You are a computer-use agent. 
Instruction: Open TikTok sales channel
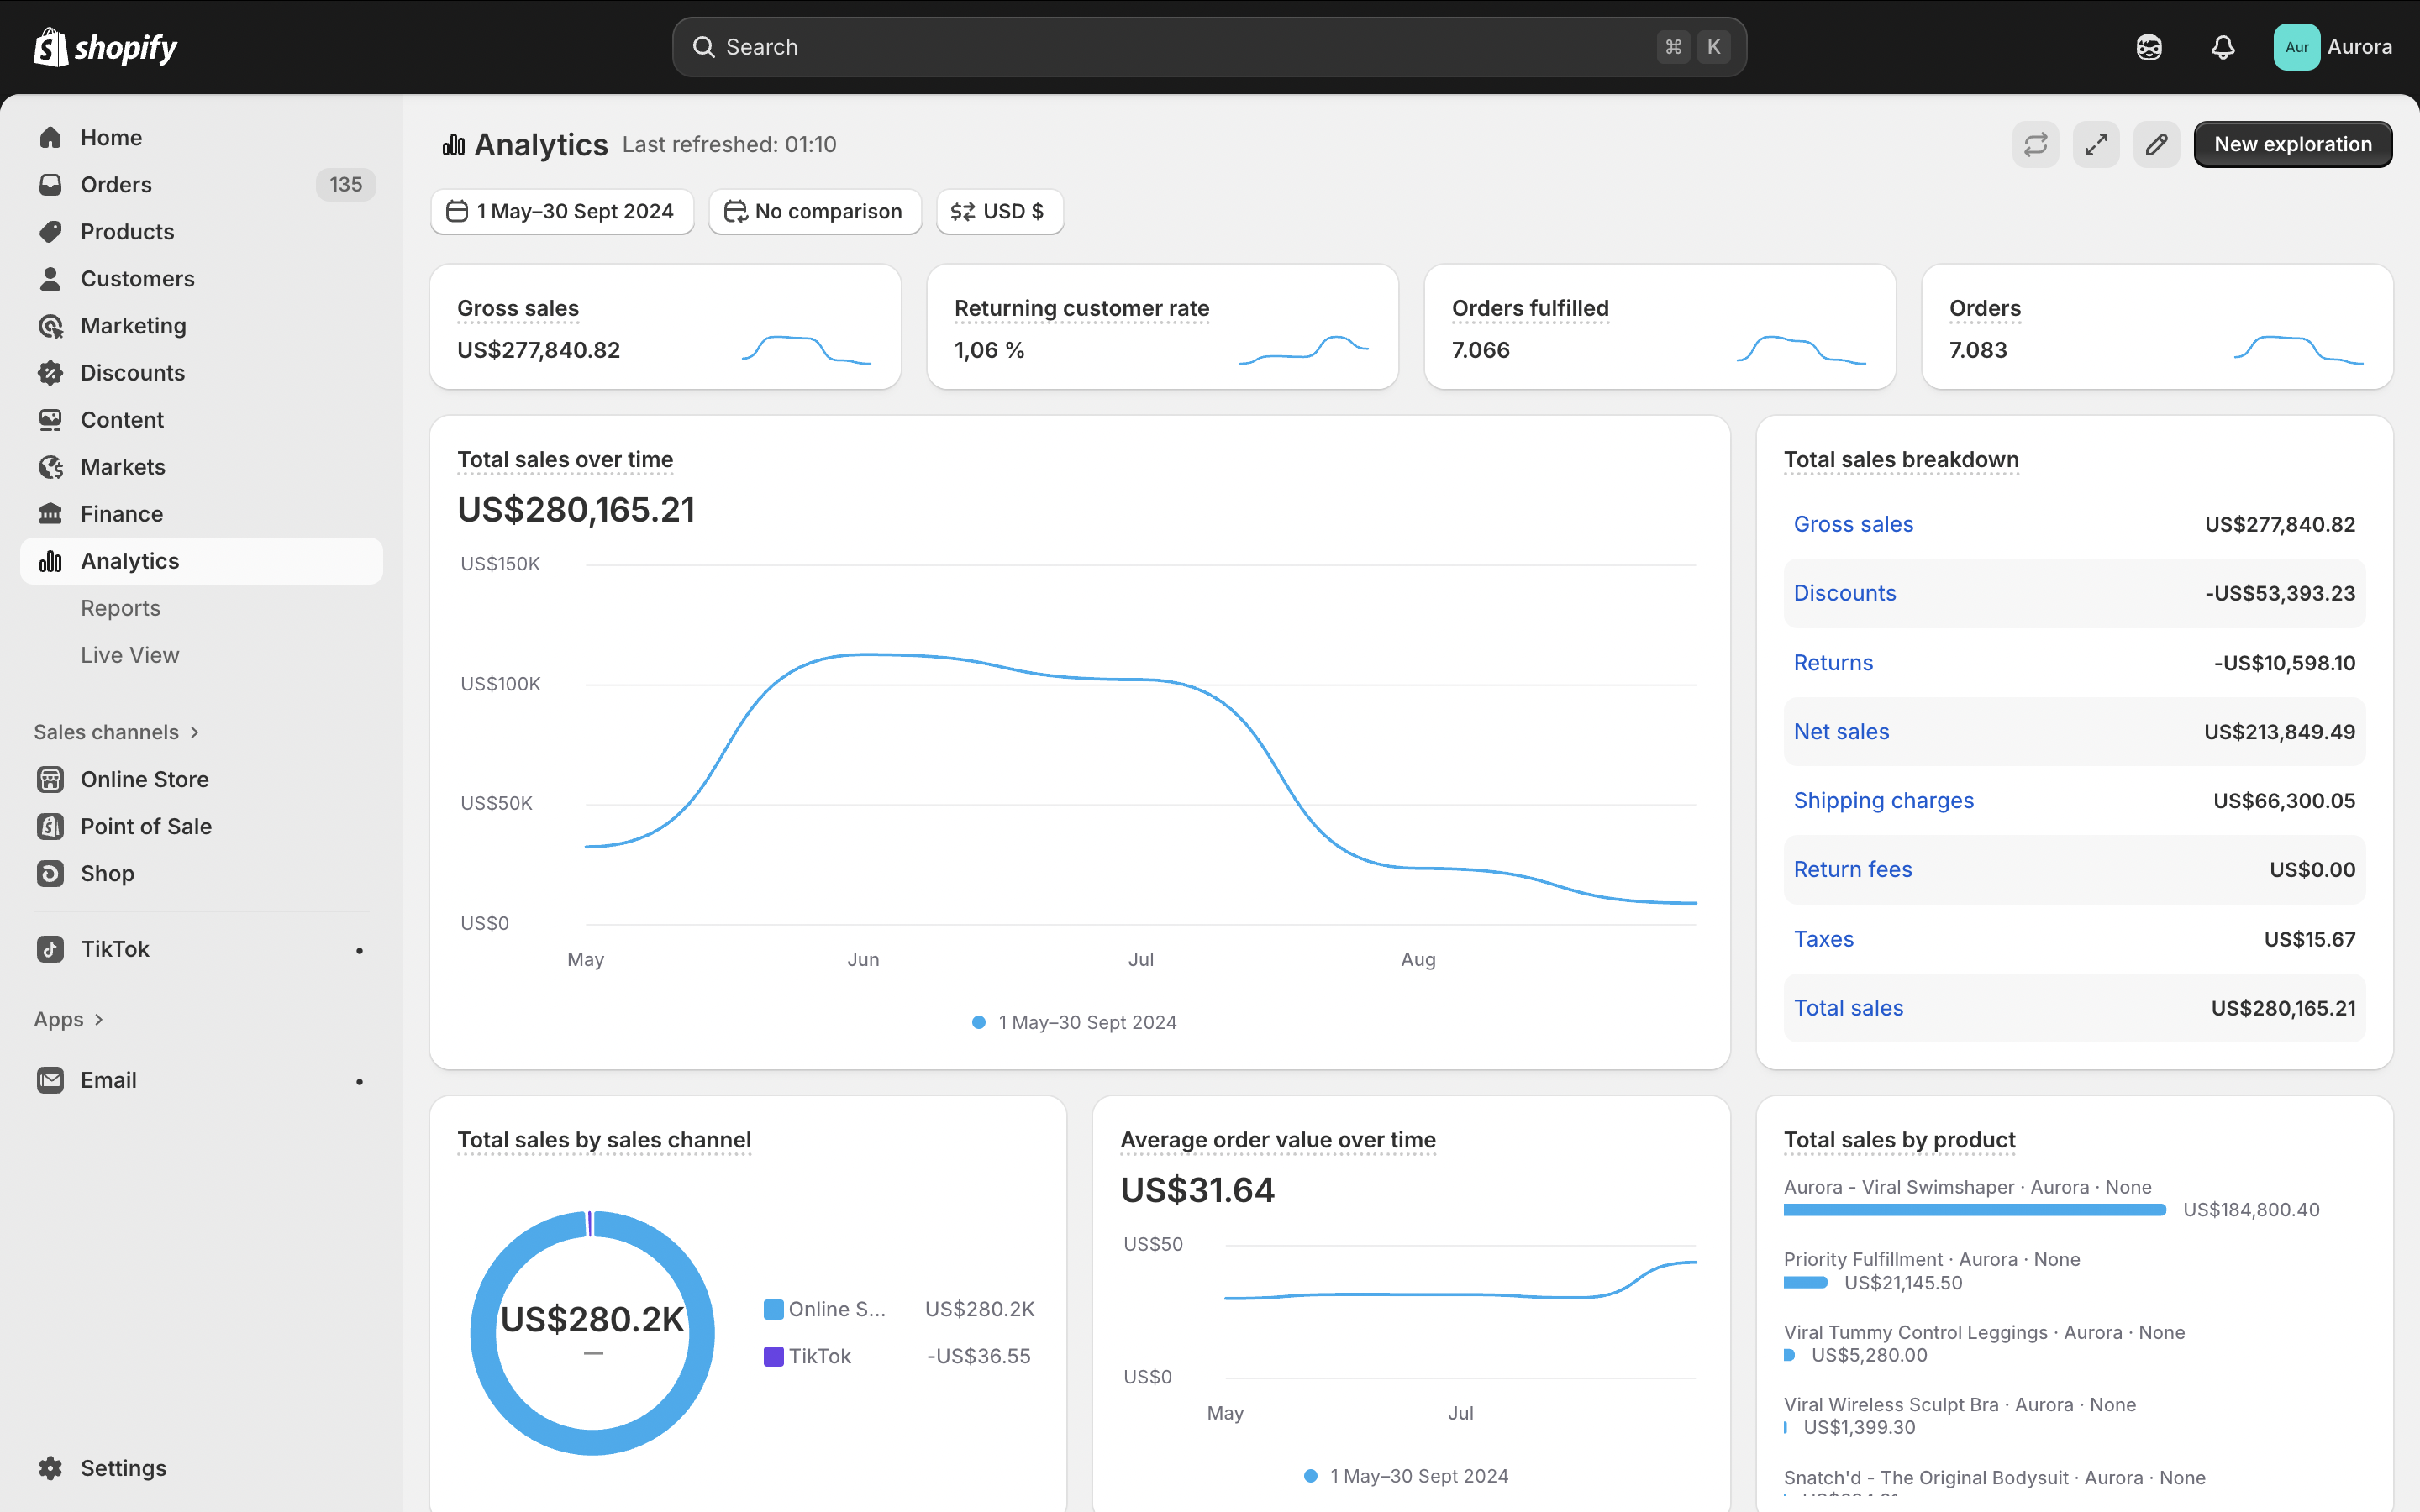115,949
